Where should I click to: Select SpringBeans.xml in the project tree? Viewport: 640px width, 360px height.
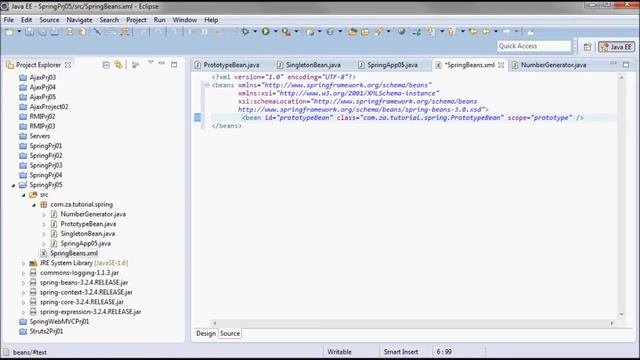point(74,253)
